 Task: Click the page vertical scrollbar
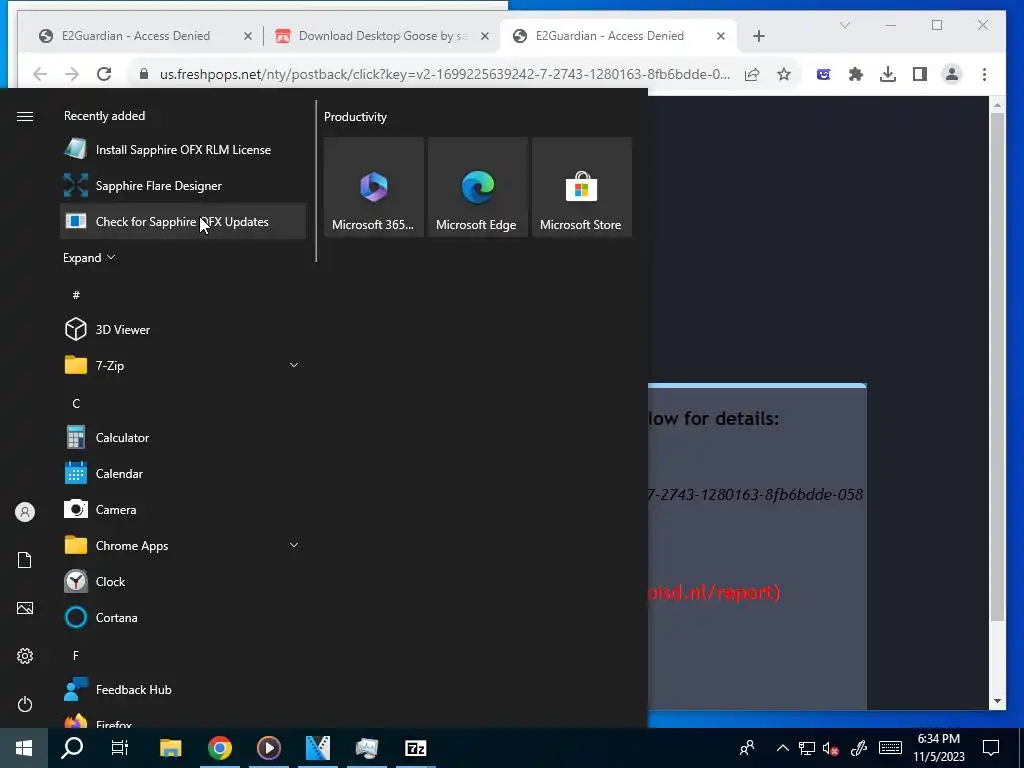tap(997, 366)
